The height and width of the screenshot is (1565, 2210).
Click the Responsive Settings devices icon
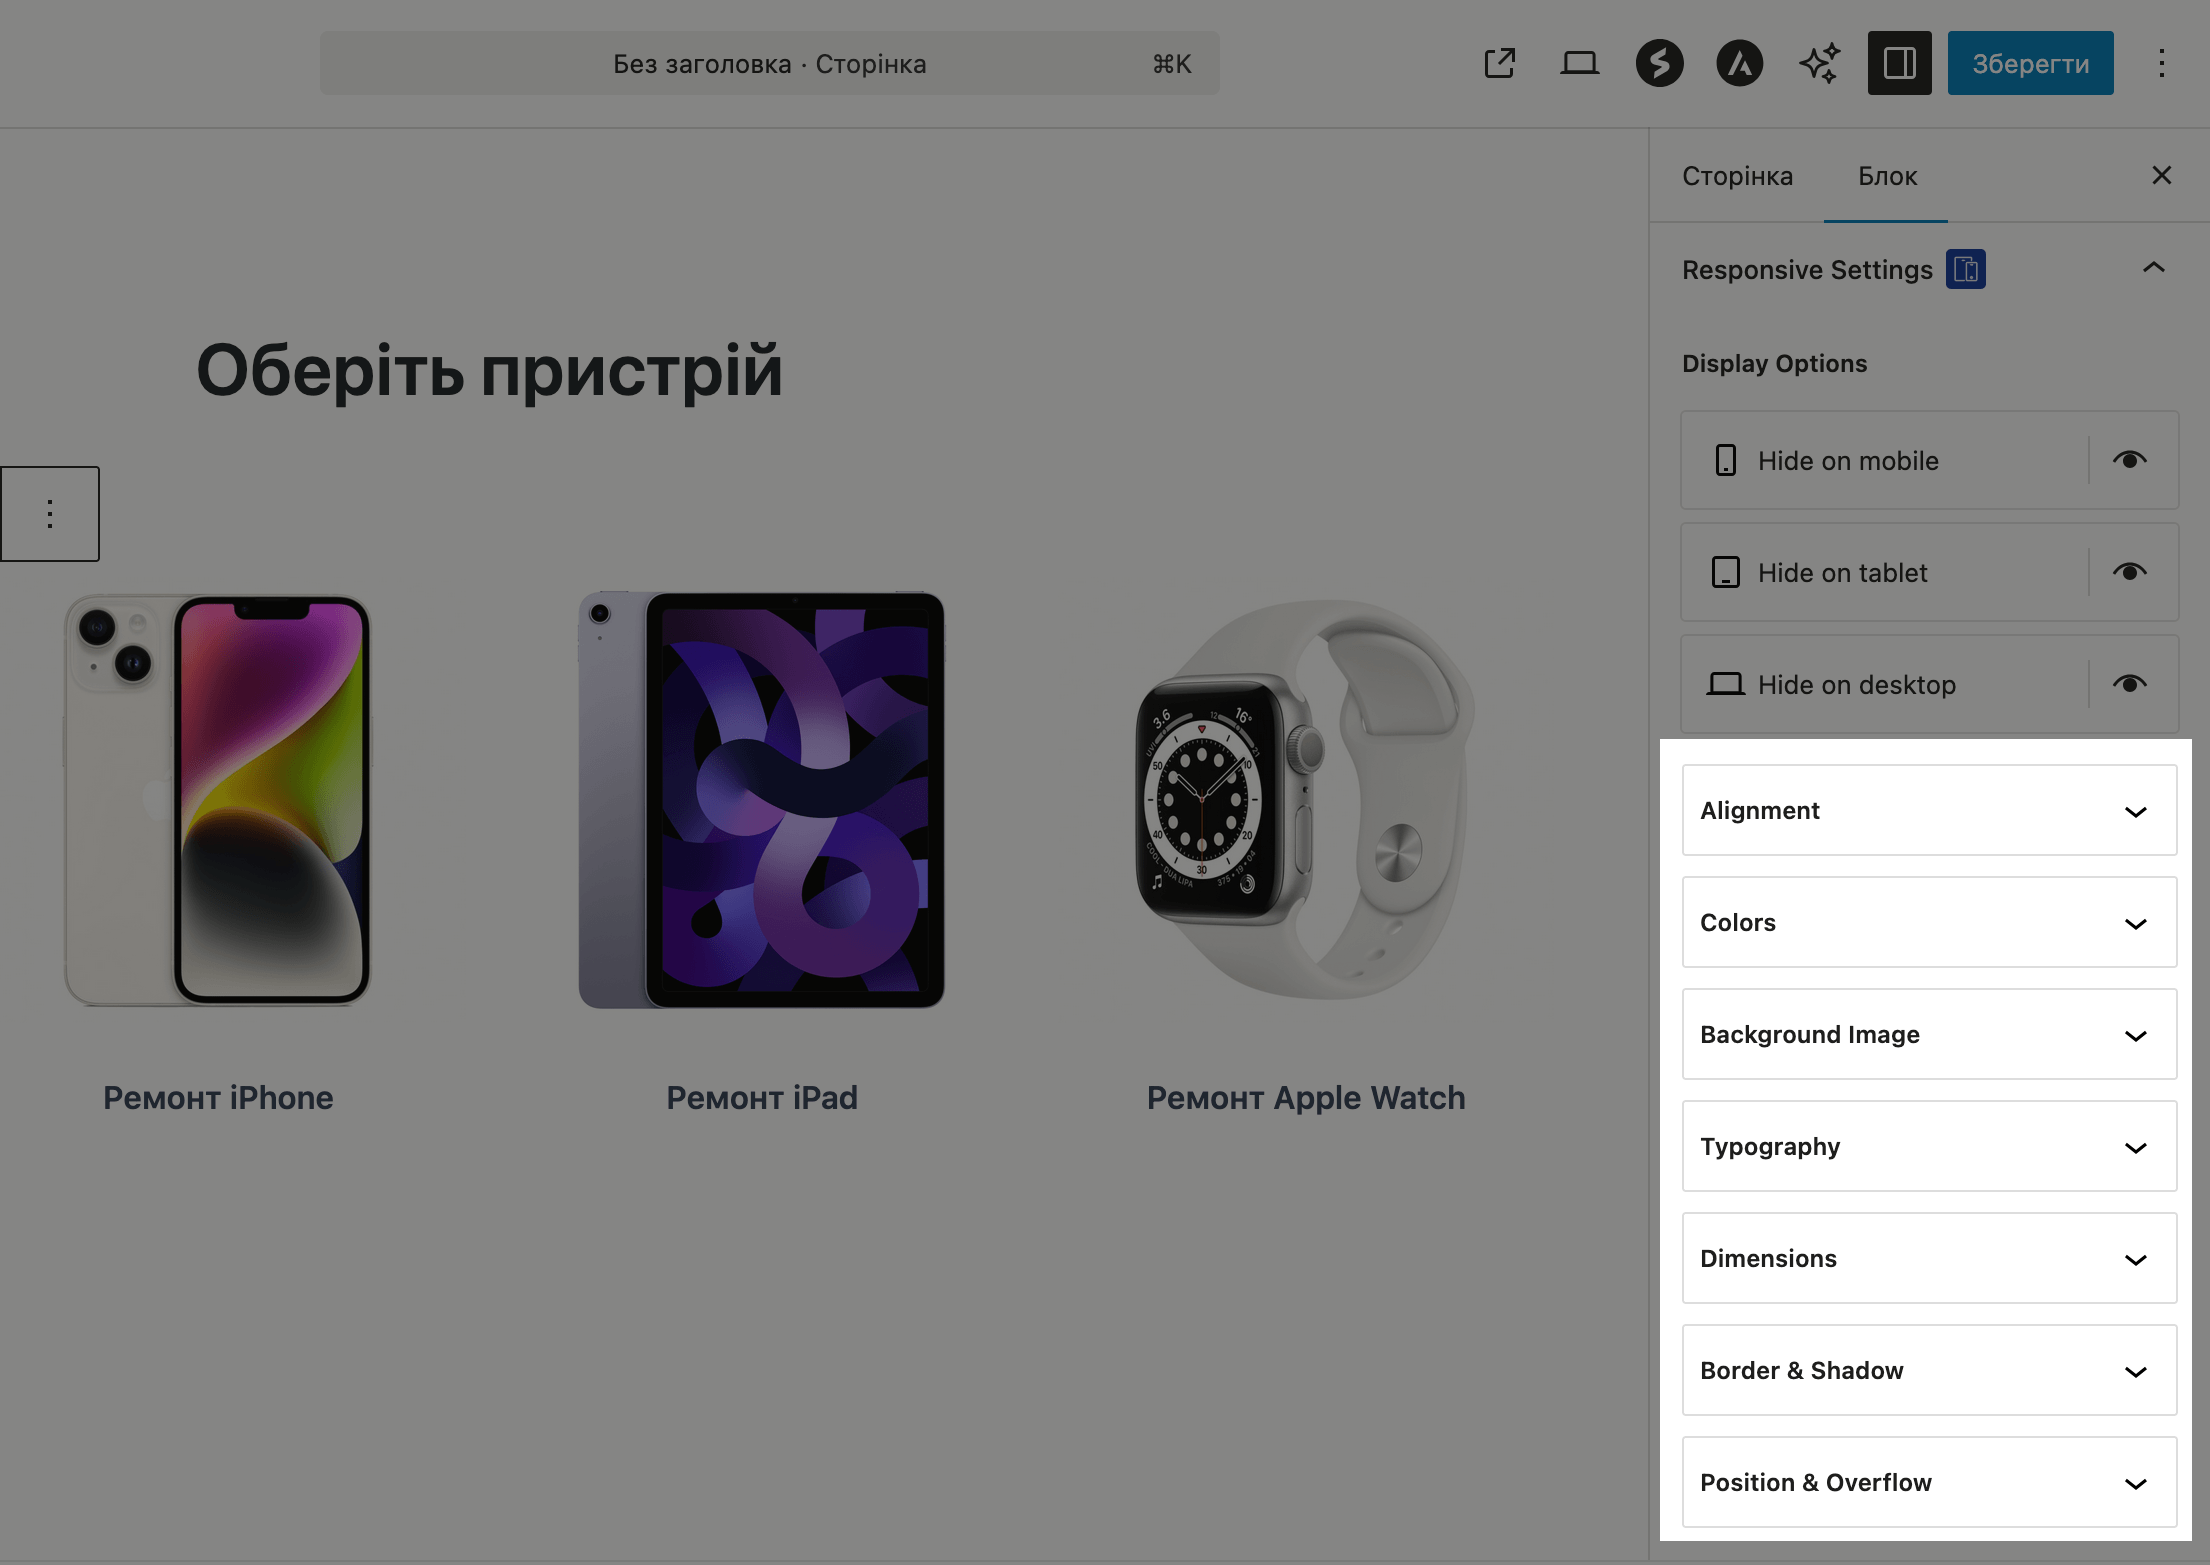click(x=1966, y=269)
